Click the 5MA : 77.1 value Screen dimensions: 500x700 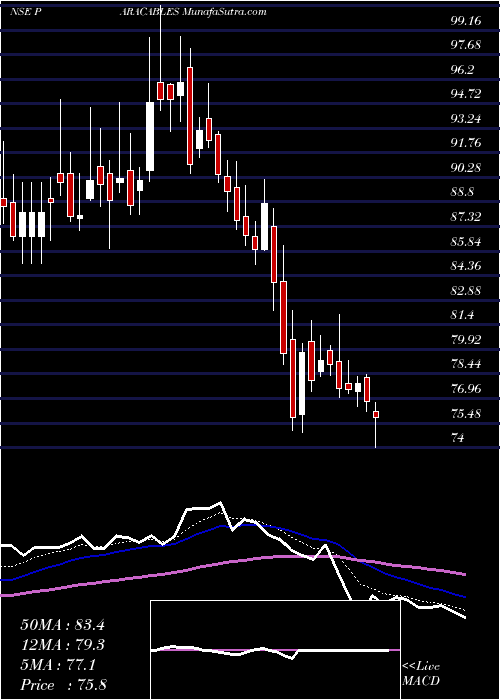pyautogui.click(x=58, y=665)
